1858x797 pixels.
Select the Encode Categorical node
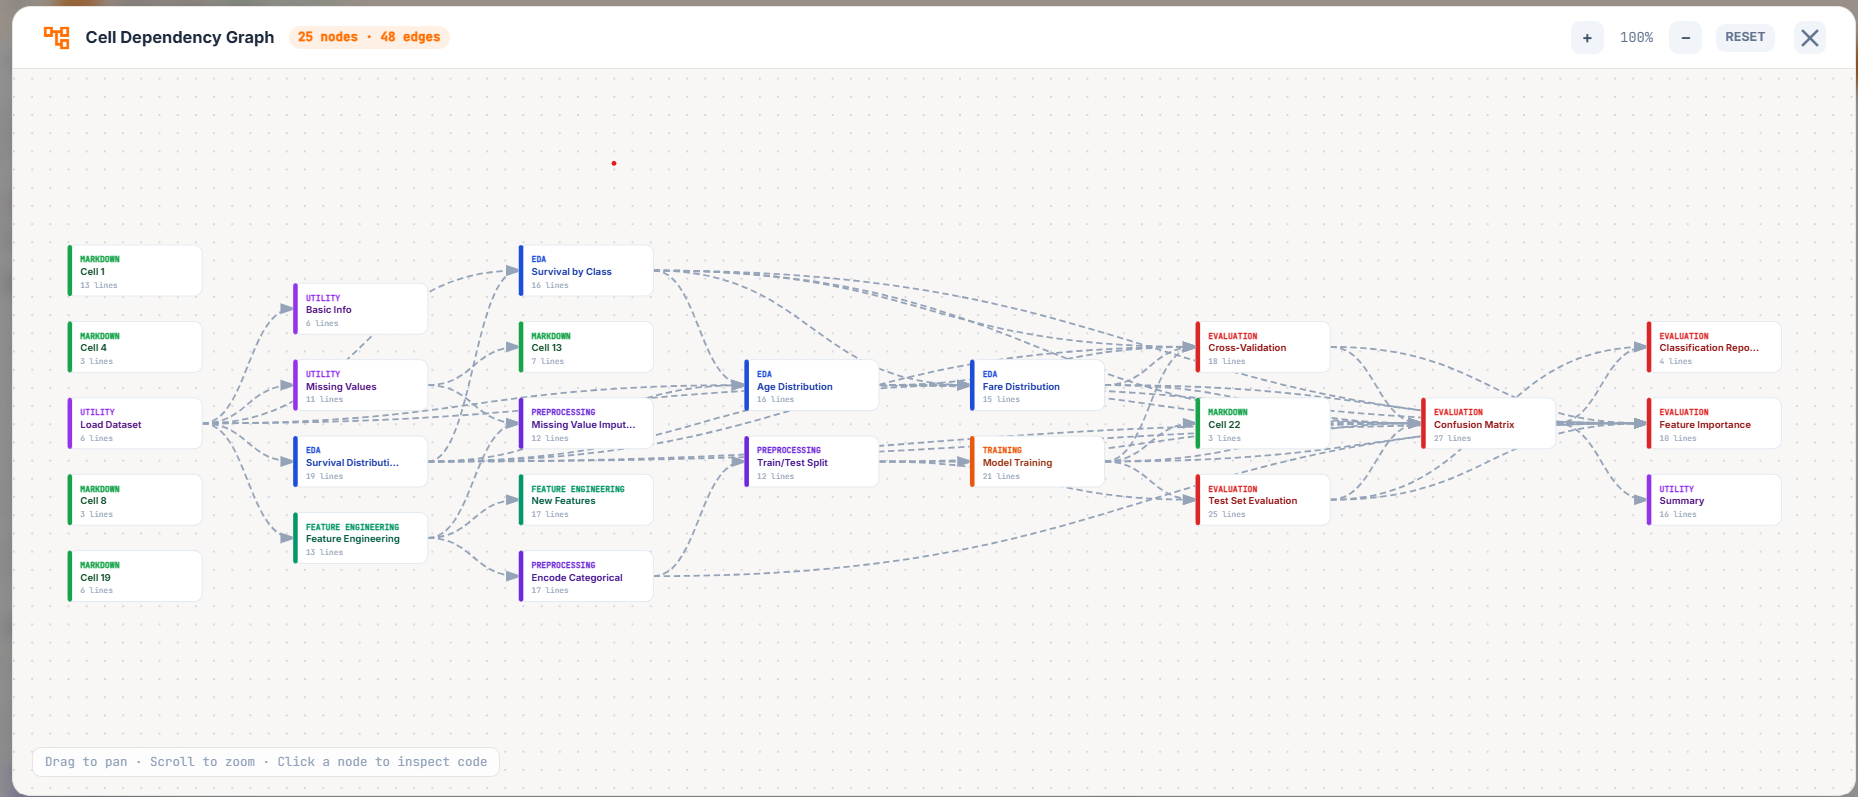click(x=586, y=576)
